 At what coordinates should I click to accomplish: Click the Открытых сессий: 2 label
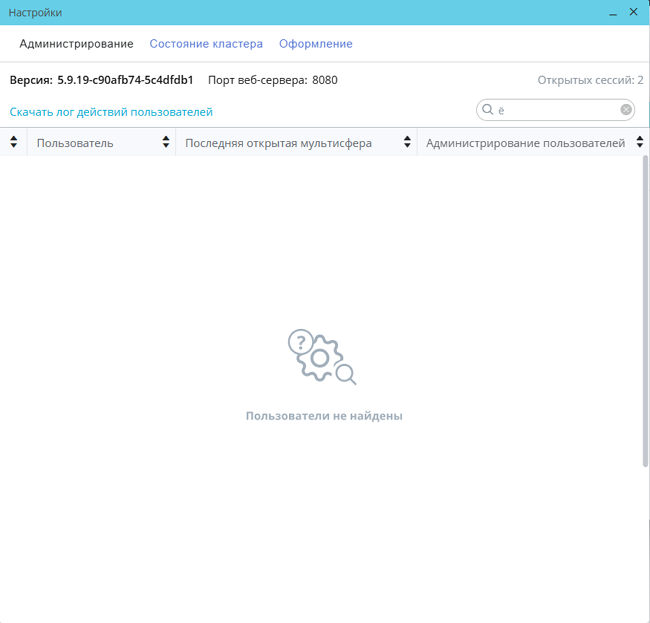pyautogui.click(x=590, y=80)
